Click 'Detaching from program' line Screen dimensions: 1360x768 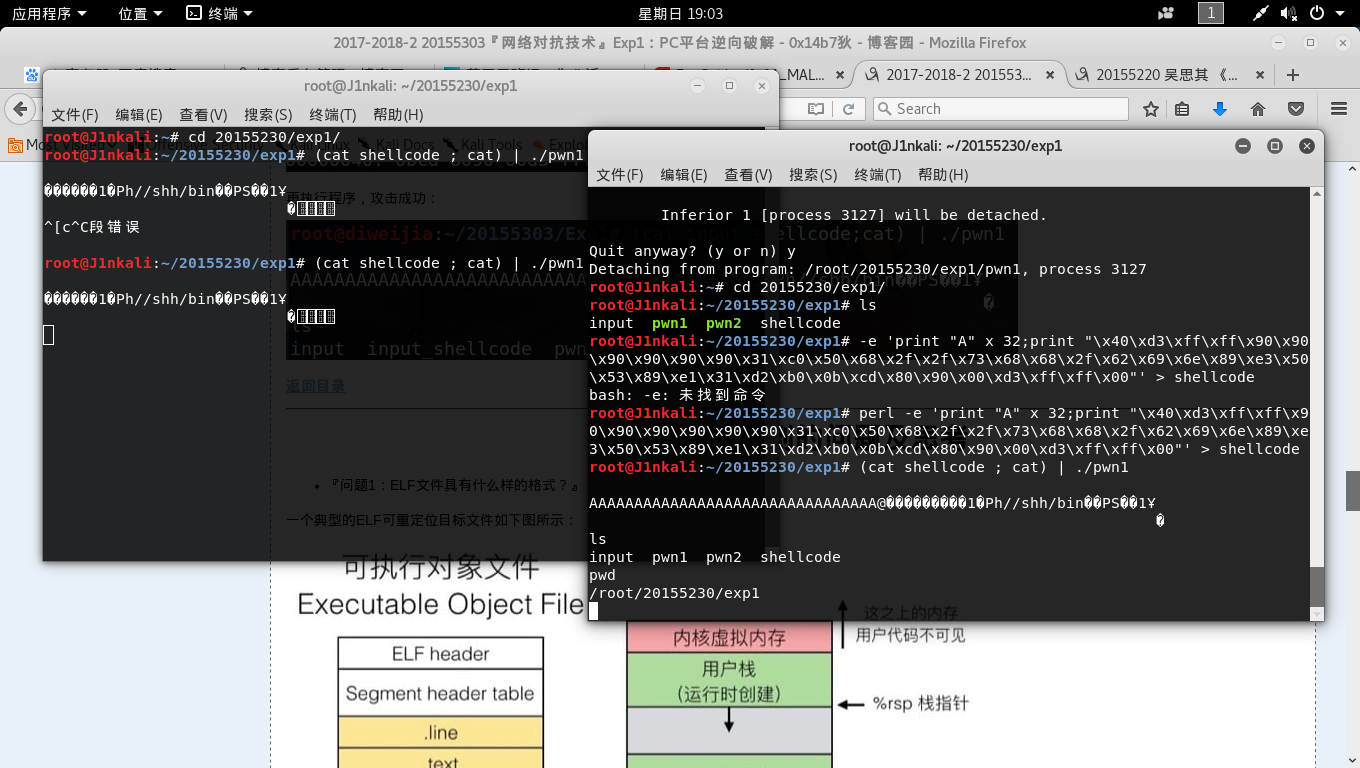(868, 269)
